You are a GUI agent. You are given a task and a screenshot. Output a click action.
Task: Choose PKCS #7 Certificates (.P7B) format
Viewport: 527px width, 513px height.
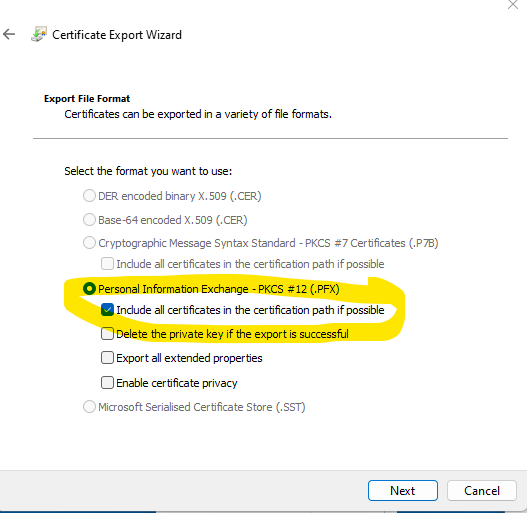click(x=89, y=243)
